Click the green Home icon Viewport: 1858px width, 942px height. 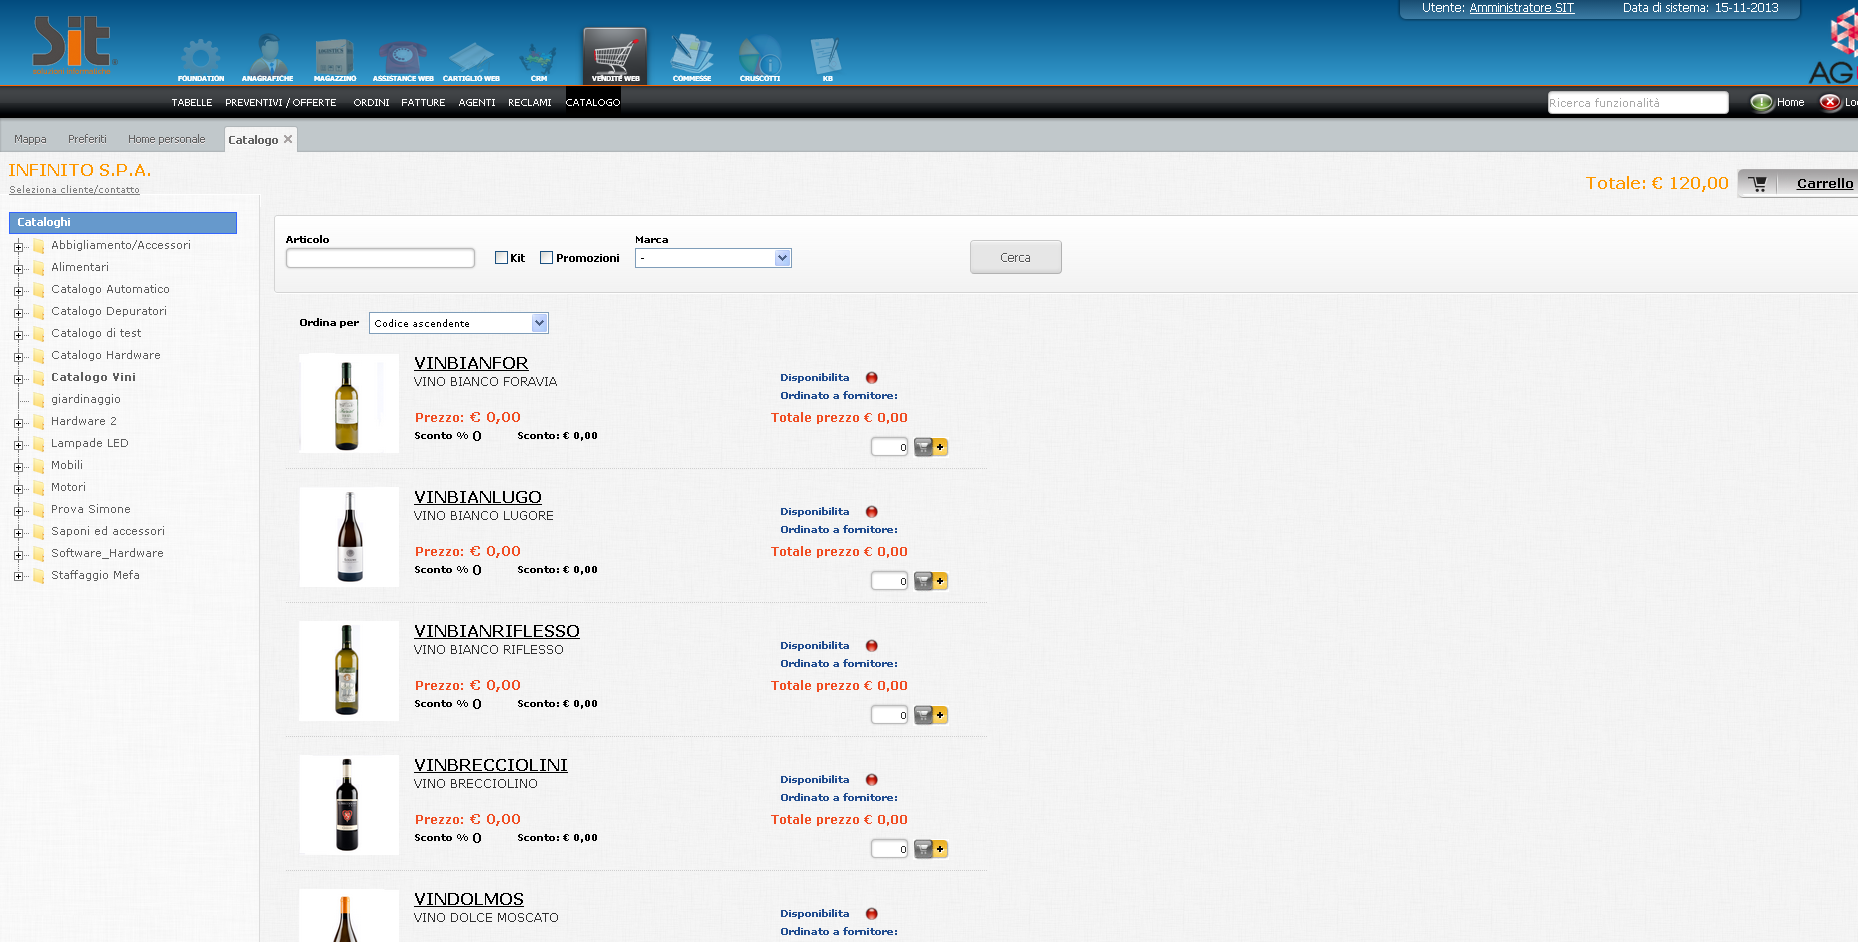pos(1761,102)
